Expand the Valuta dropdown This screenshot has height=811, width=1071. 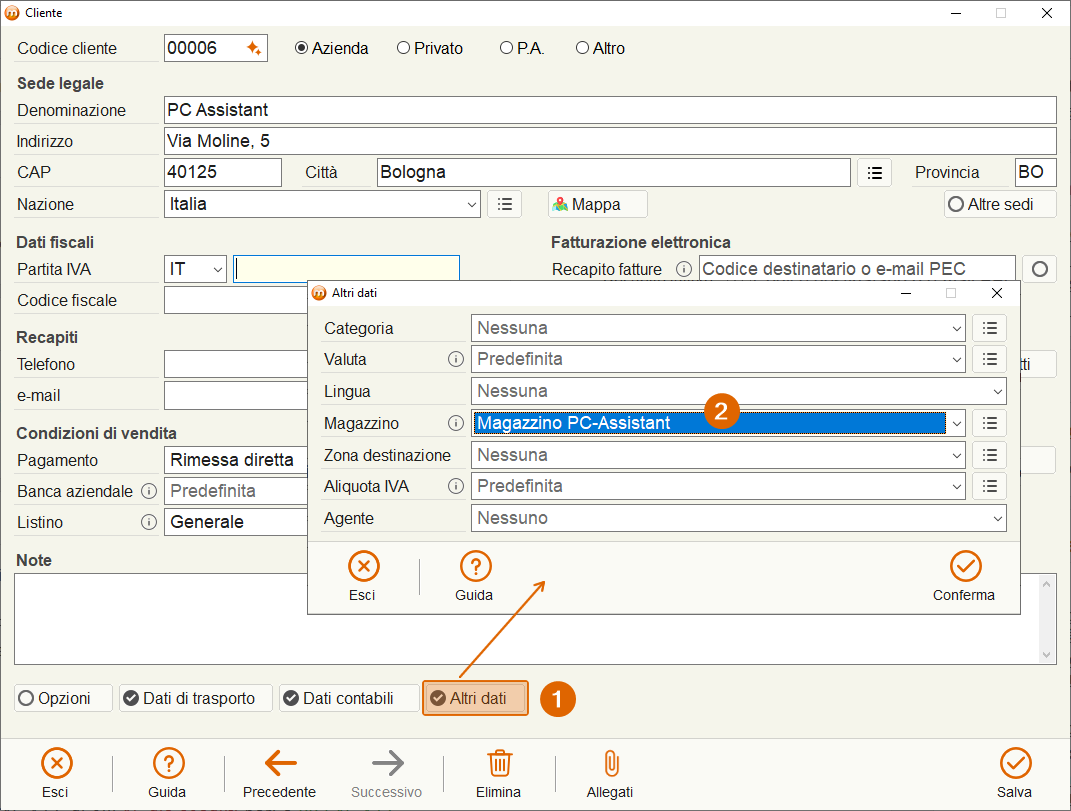[956, 359]
